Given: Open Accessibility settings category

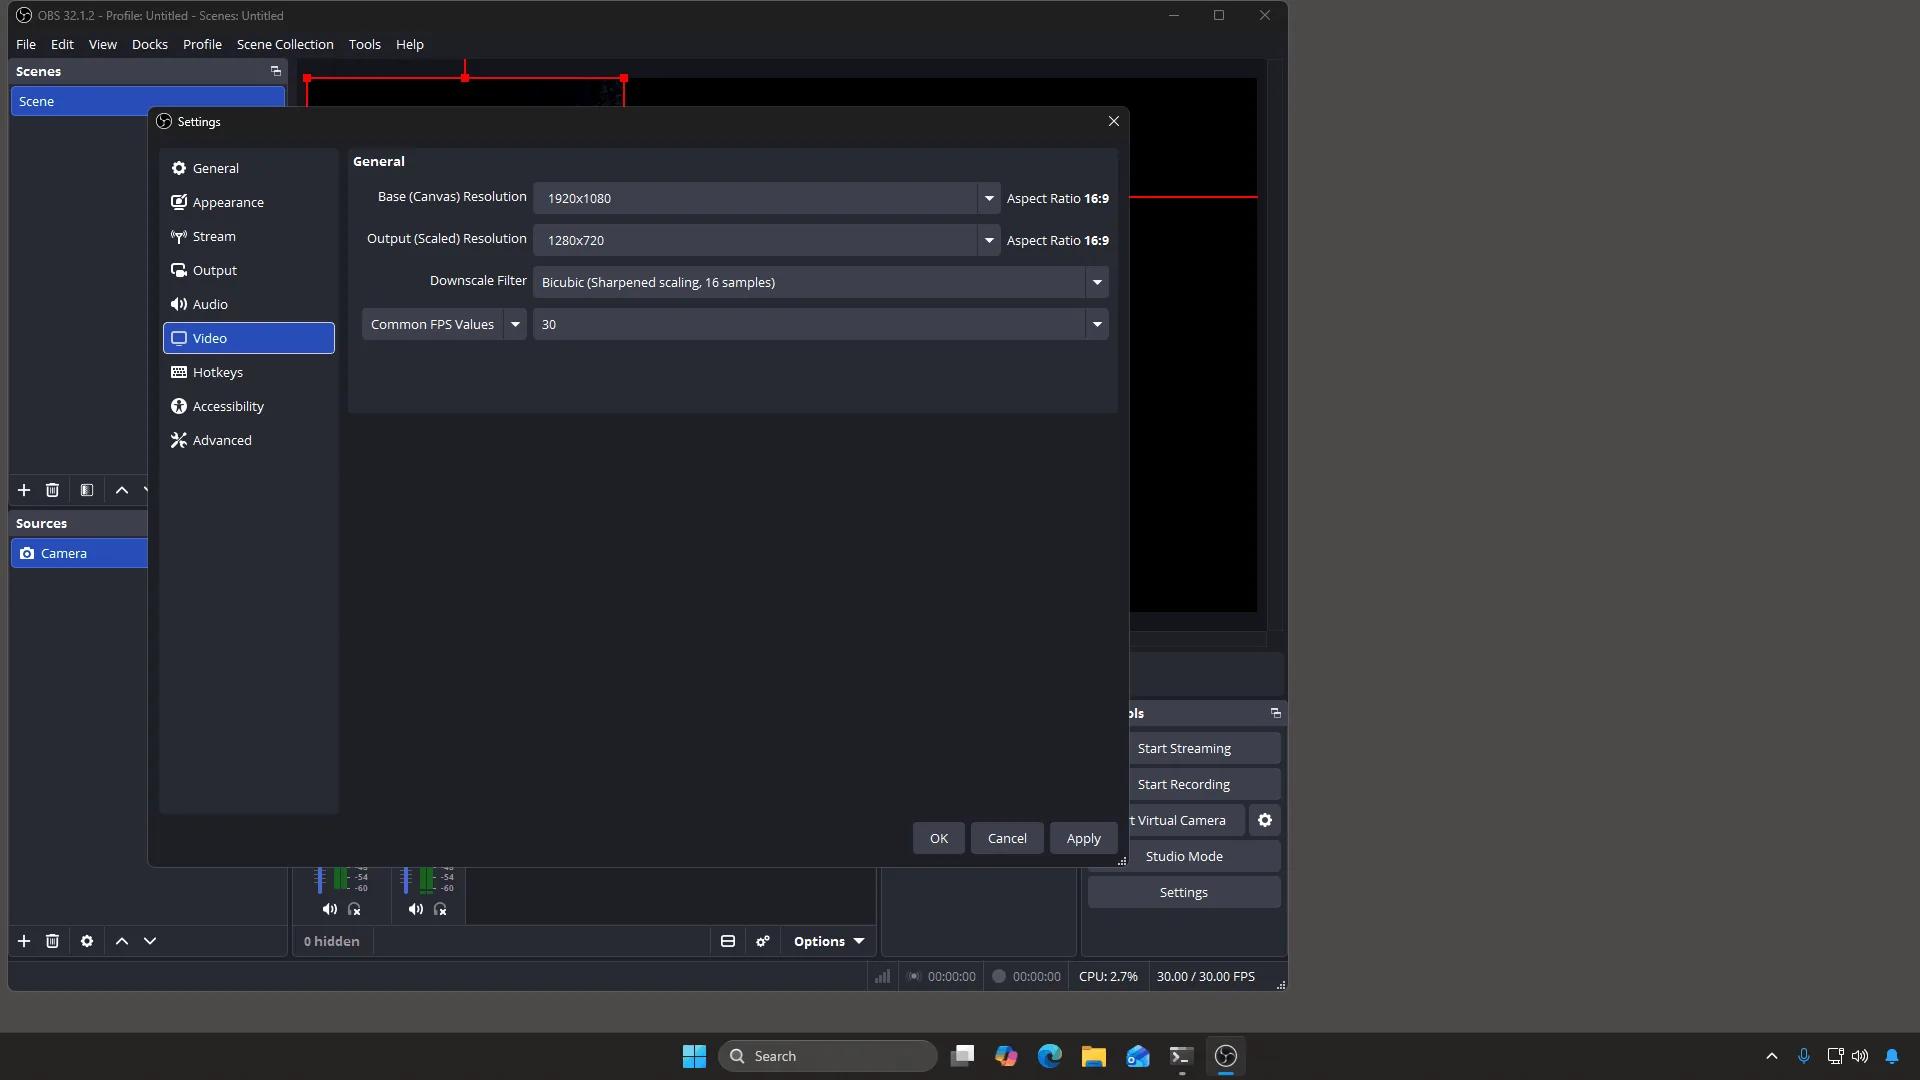Looking at the screenshot, I should (248, 406).
